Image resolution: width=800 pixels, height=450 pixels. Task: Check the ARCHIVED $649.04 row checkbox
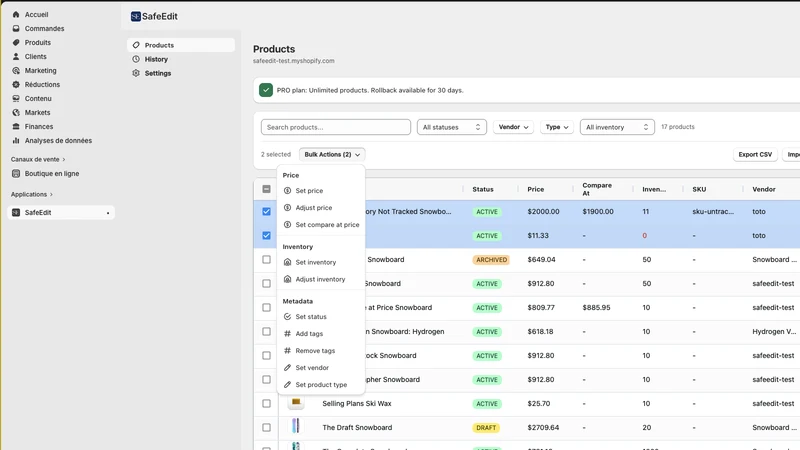pyautogui.click(x=266, y=259)
